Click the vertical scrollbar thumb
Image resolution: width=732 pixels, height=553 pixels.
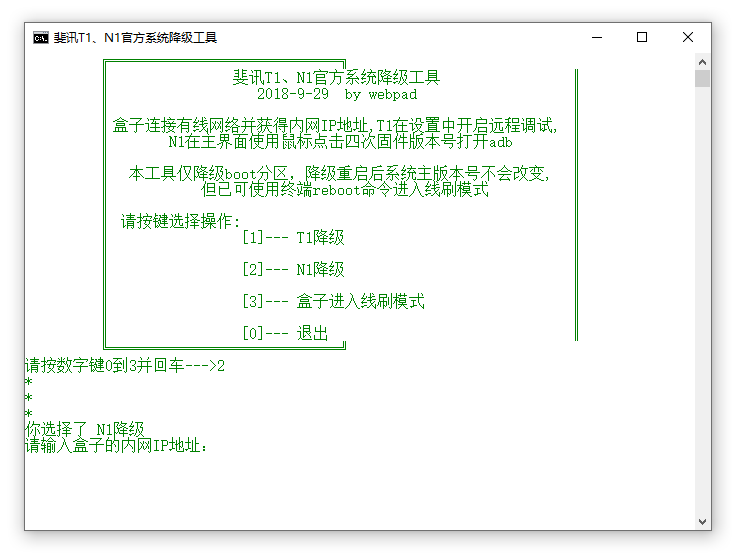702,79
